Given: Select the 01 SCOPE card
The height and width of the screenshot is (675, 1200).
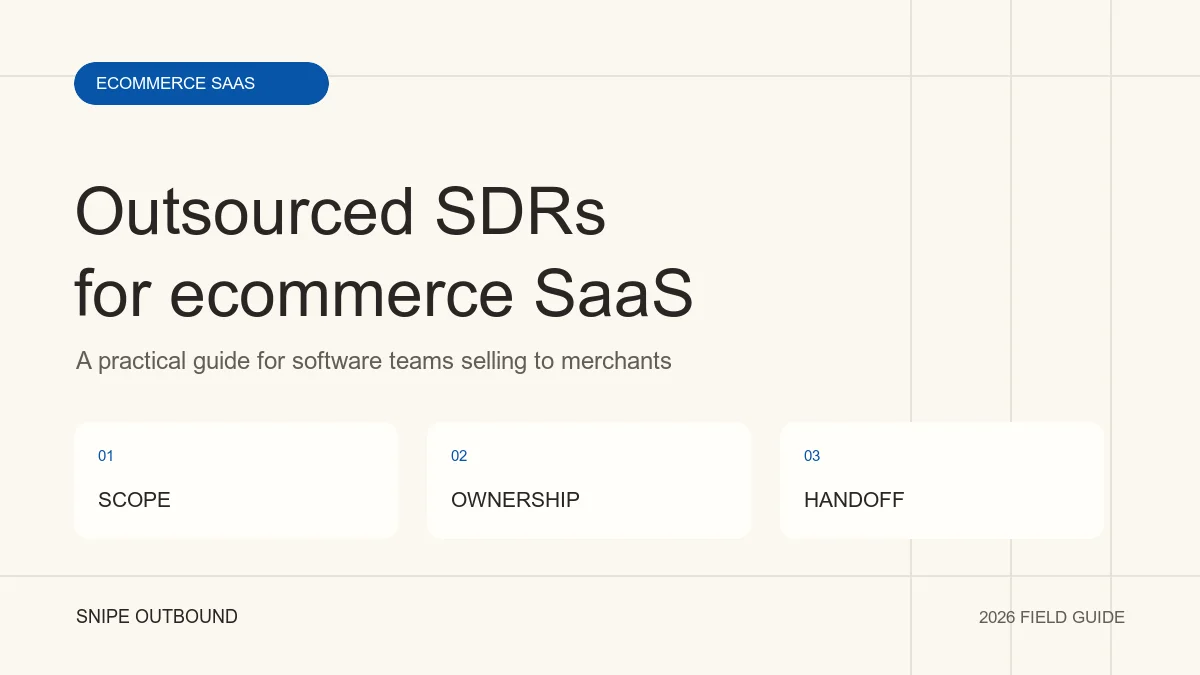Looking at the screenshot, I should tap(236, 480).
